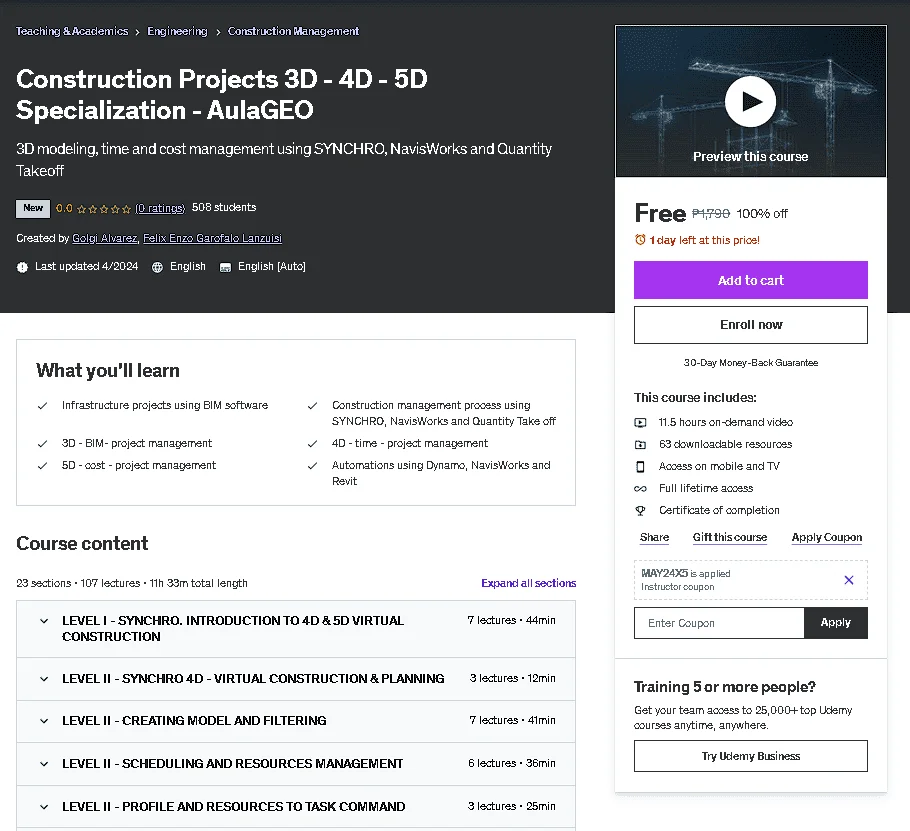The width and height of the screenshot is (910, 831).
Task: Click the on-demand video icon
Action: click(x=640, y=422)
